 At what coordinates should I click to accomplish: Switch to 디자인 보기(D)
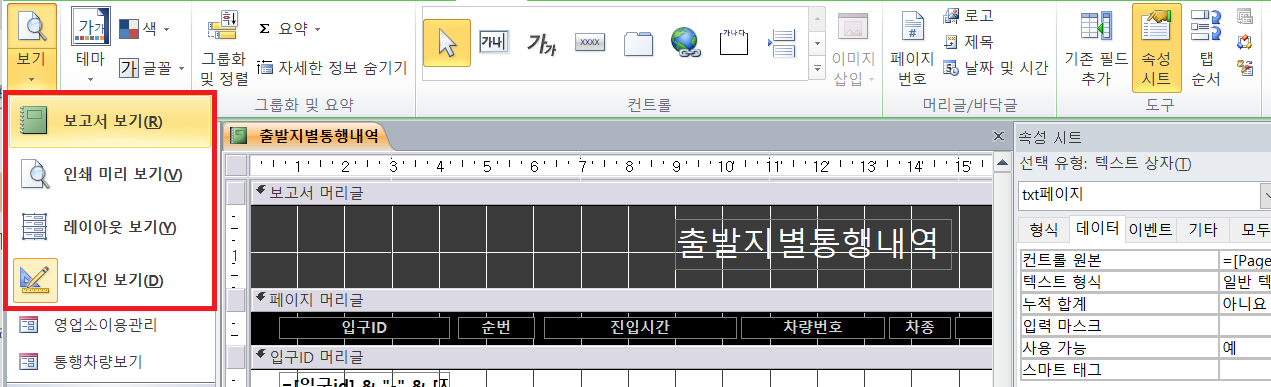point(110,280)
